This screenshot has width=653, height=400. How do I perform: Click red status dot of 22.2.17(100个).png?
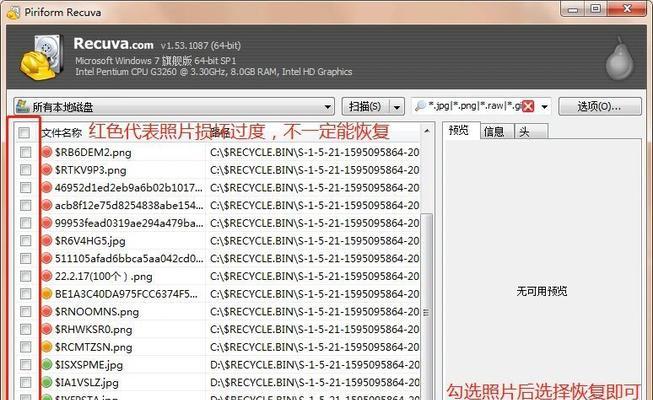coord(47,276)
